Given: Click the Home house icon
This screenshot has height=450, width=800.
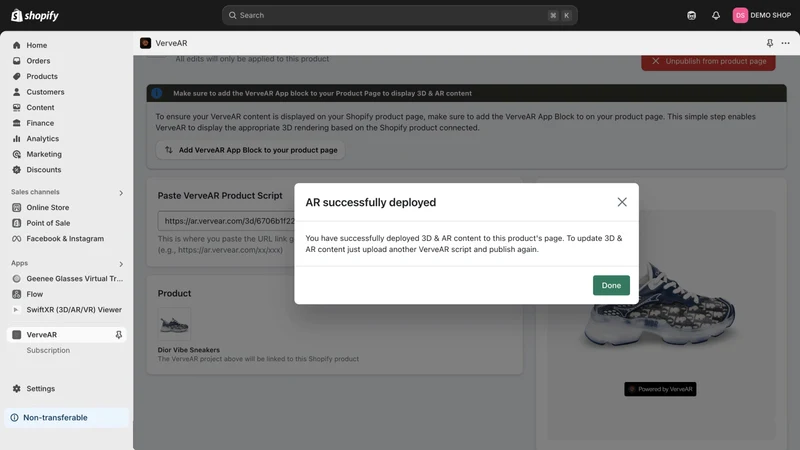Looking at the screenshot, I should [17, 45].
